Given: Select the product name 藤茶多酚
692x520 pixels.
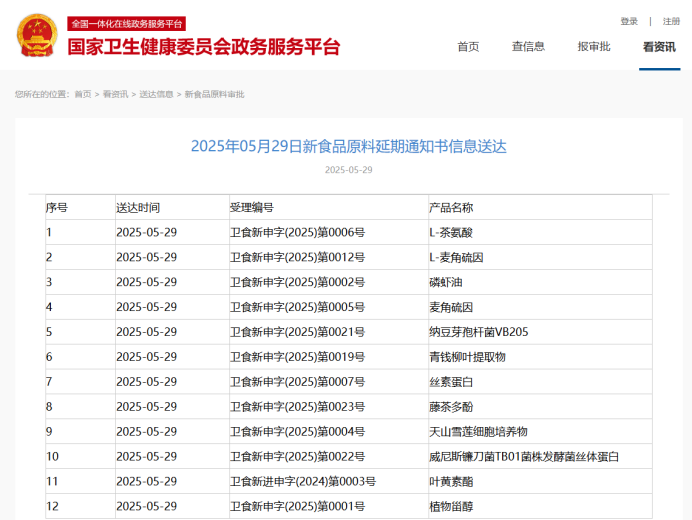Looking at the screenshot, I should coord(451,407).
